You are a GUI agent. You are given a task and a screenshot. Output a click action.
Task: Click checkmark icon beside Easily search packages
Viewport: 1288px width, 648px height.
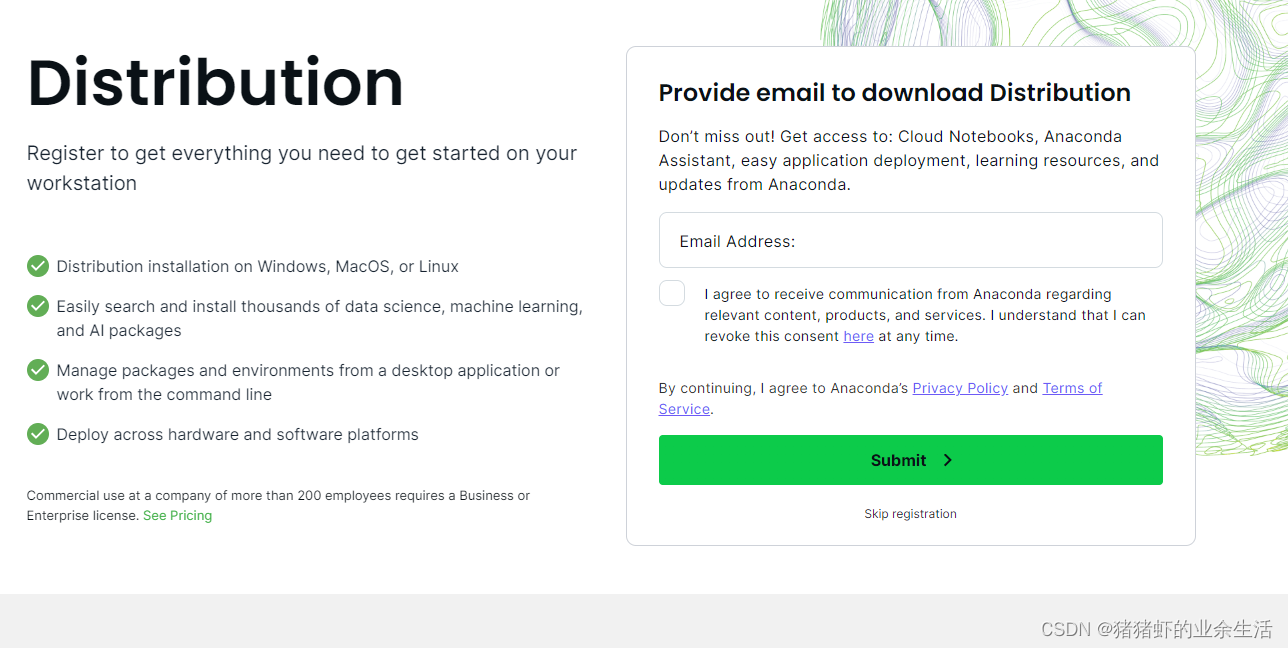(x=38, y=306)
